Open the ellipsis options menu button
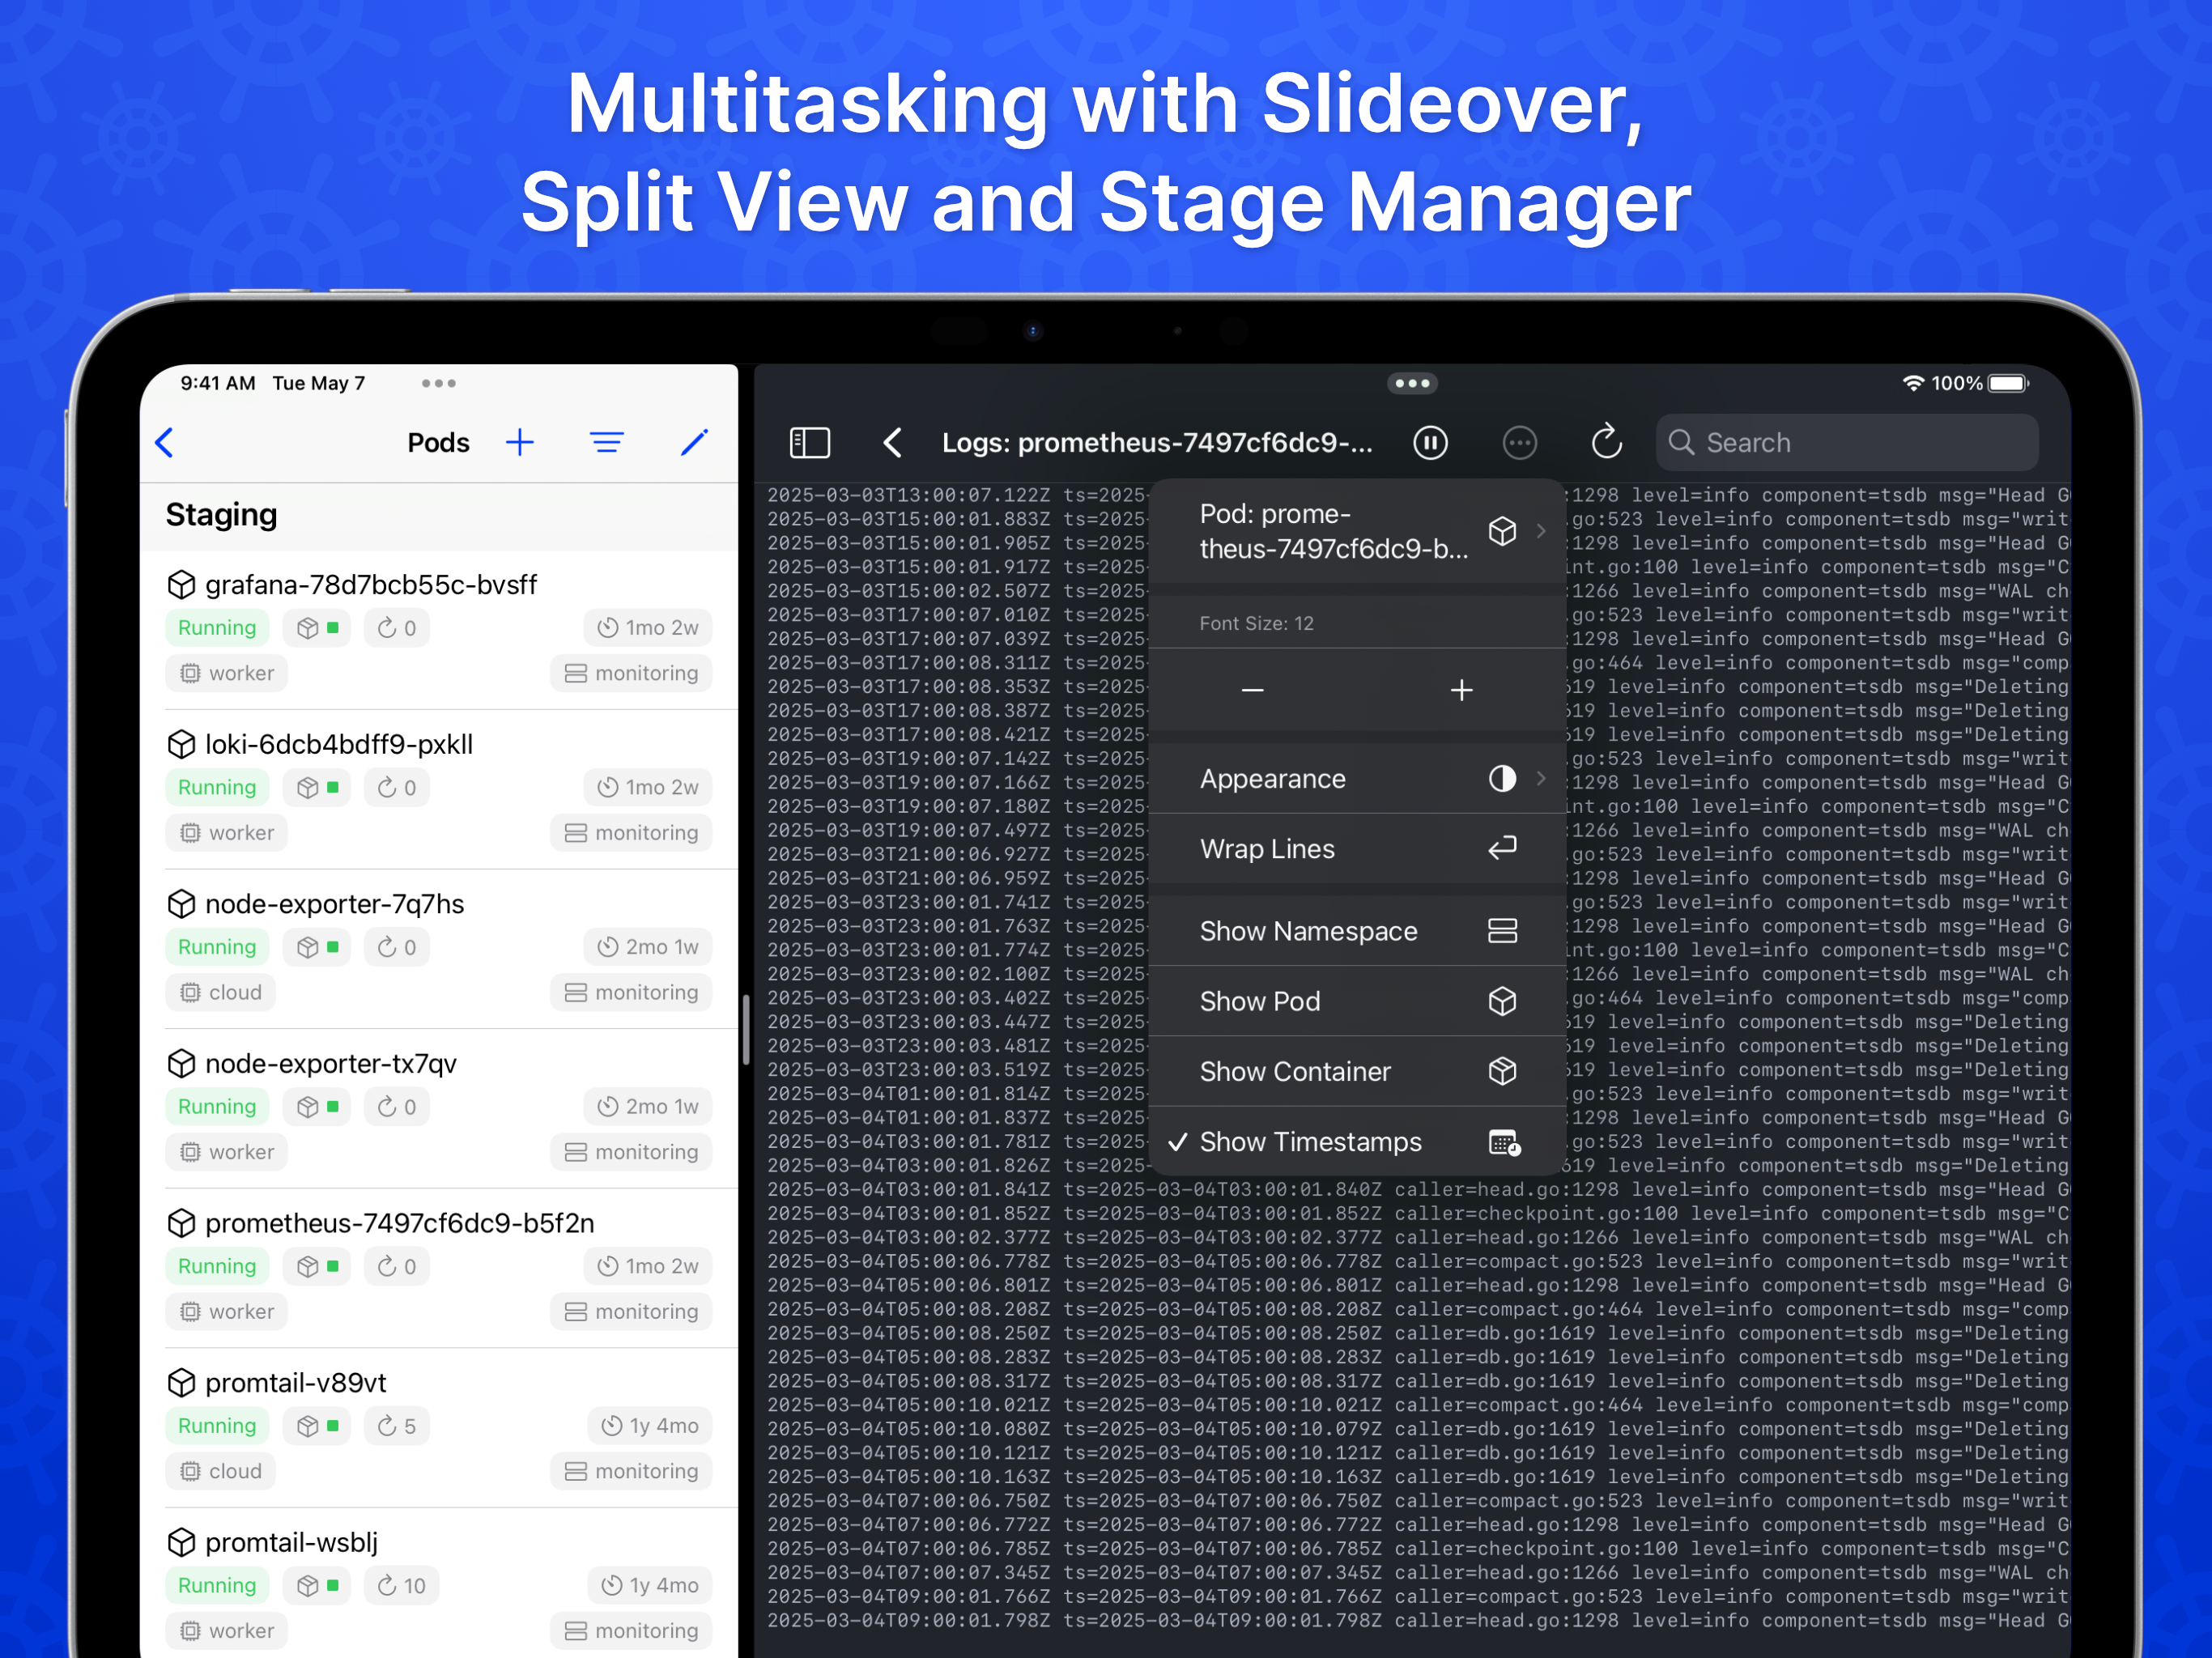 (x=1519, y=442)
